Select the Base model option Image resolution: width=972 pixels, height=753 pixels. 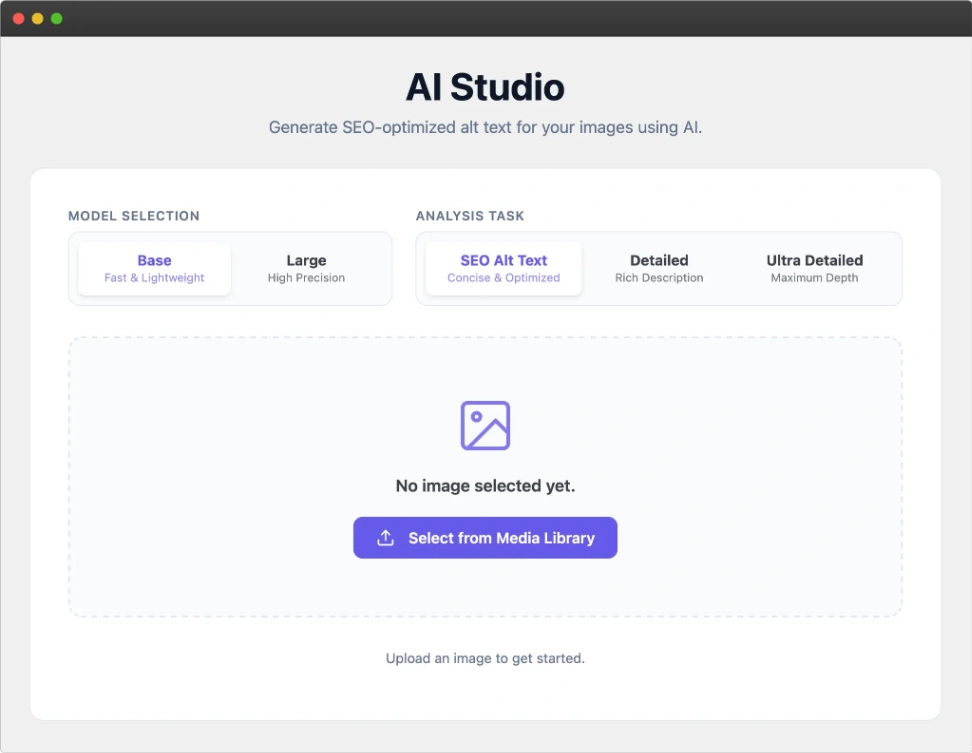point(154,268)
